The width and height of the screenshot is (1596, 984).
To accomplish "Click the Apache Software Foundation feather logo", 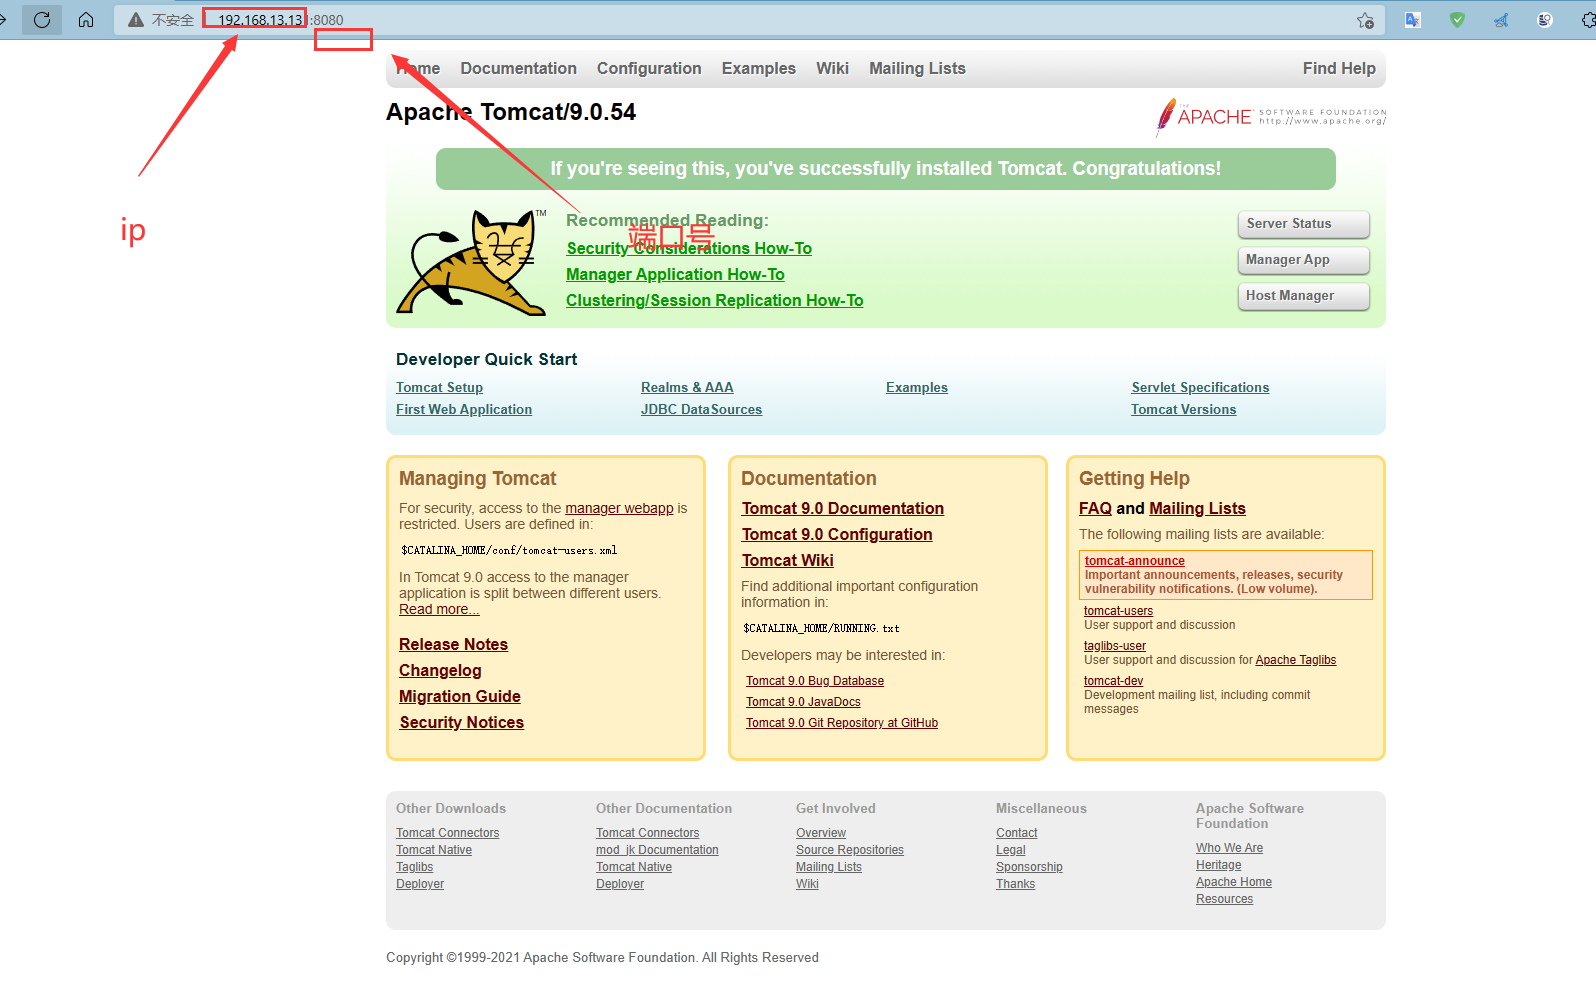I will click(1271, 117).
